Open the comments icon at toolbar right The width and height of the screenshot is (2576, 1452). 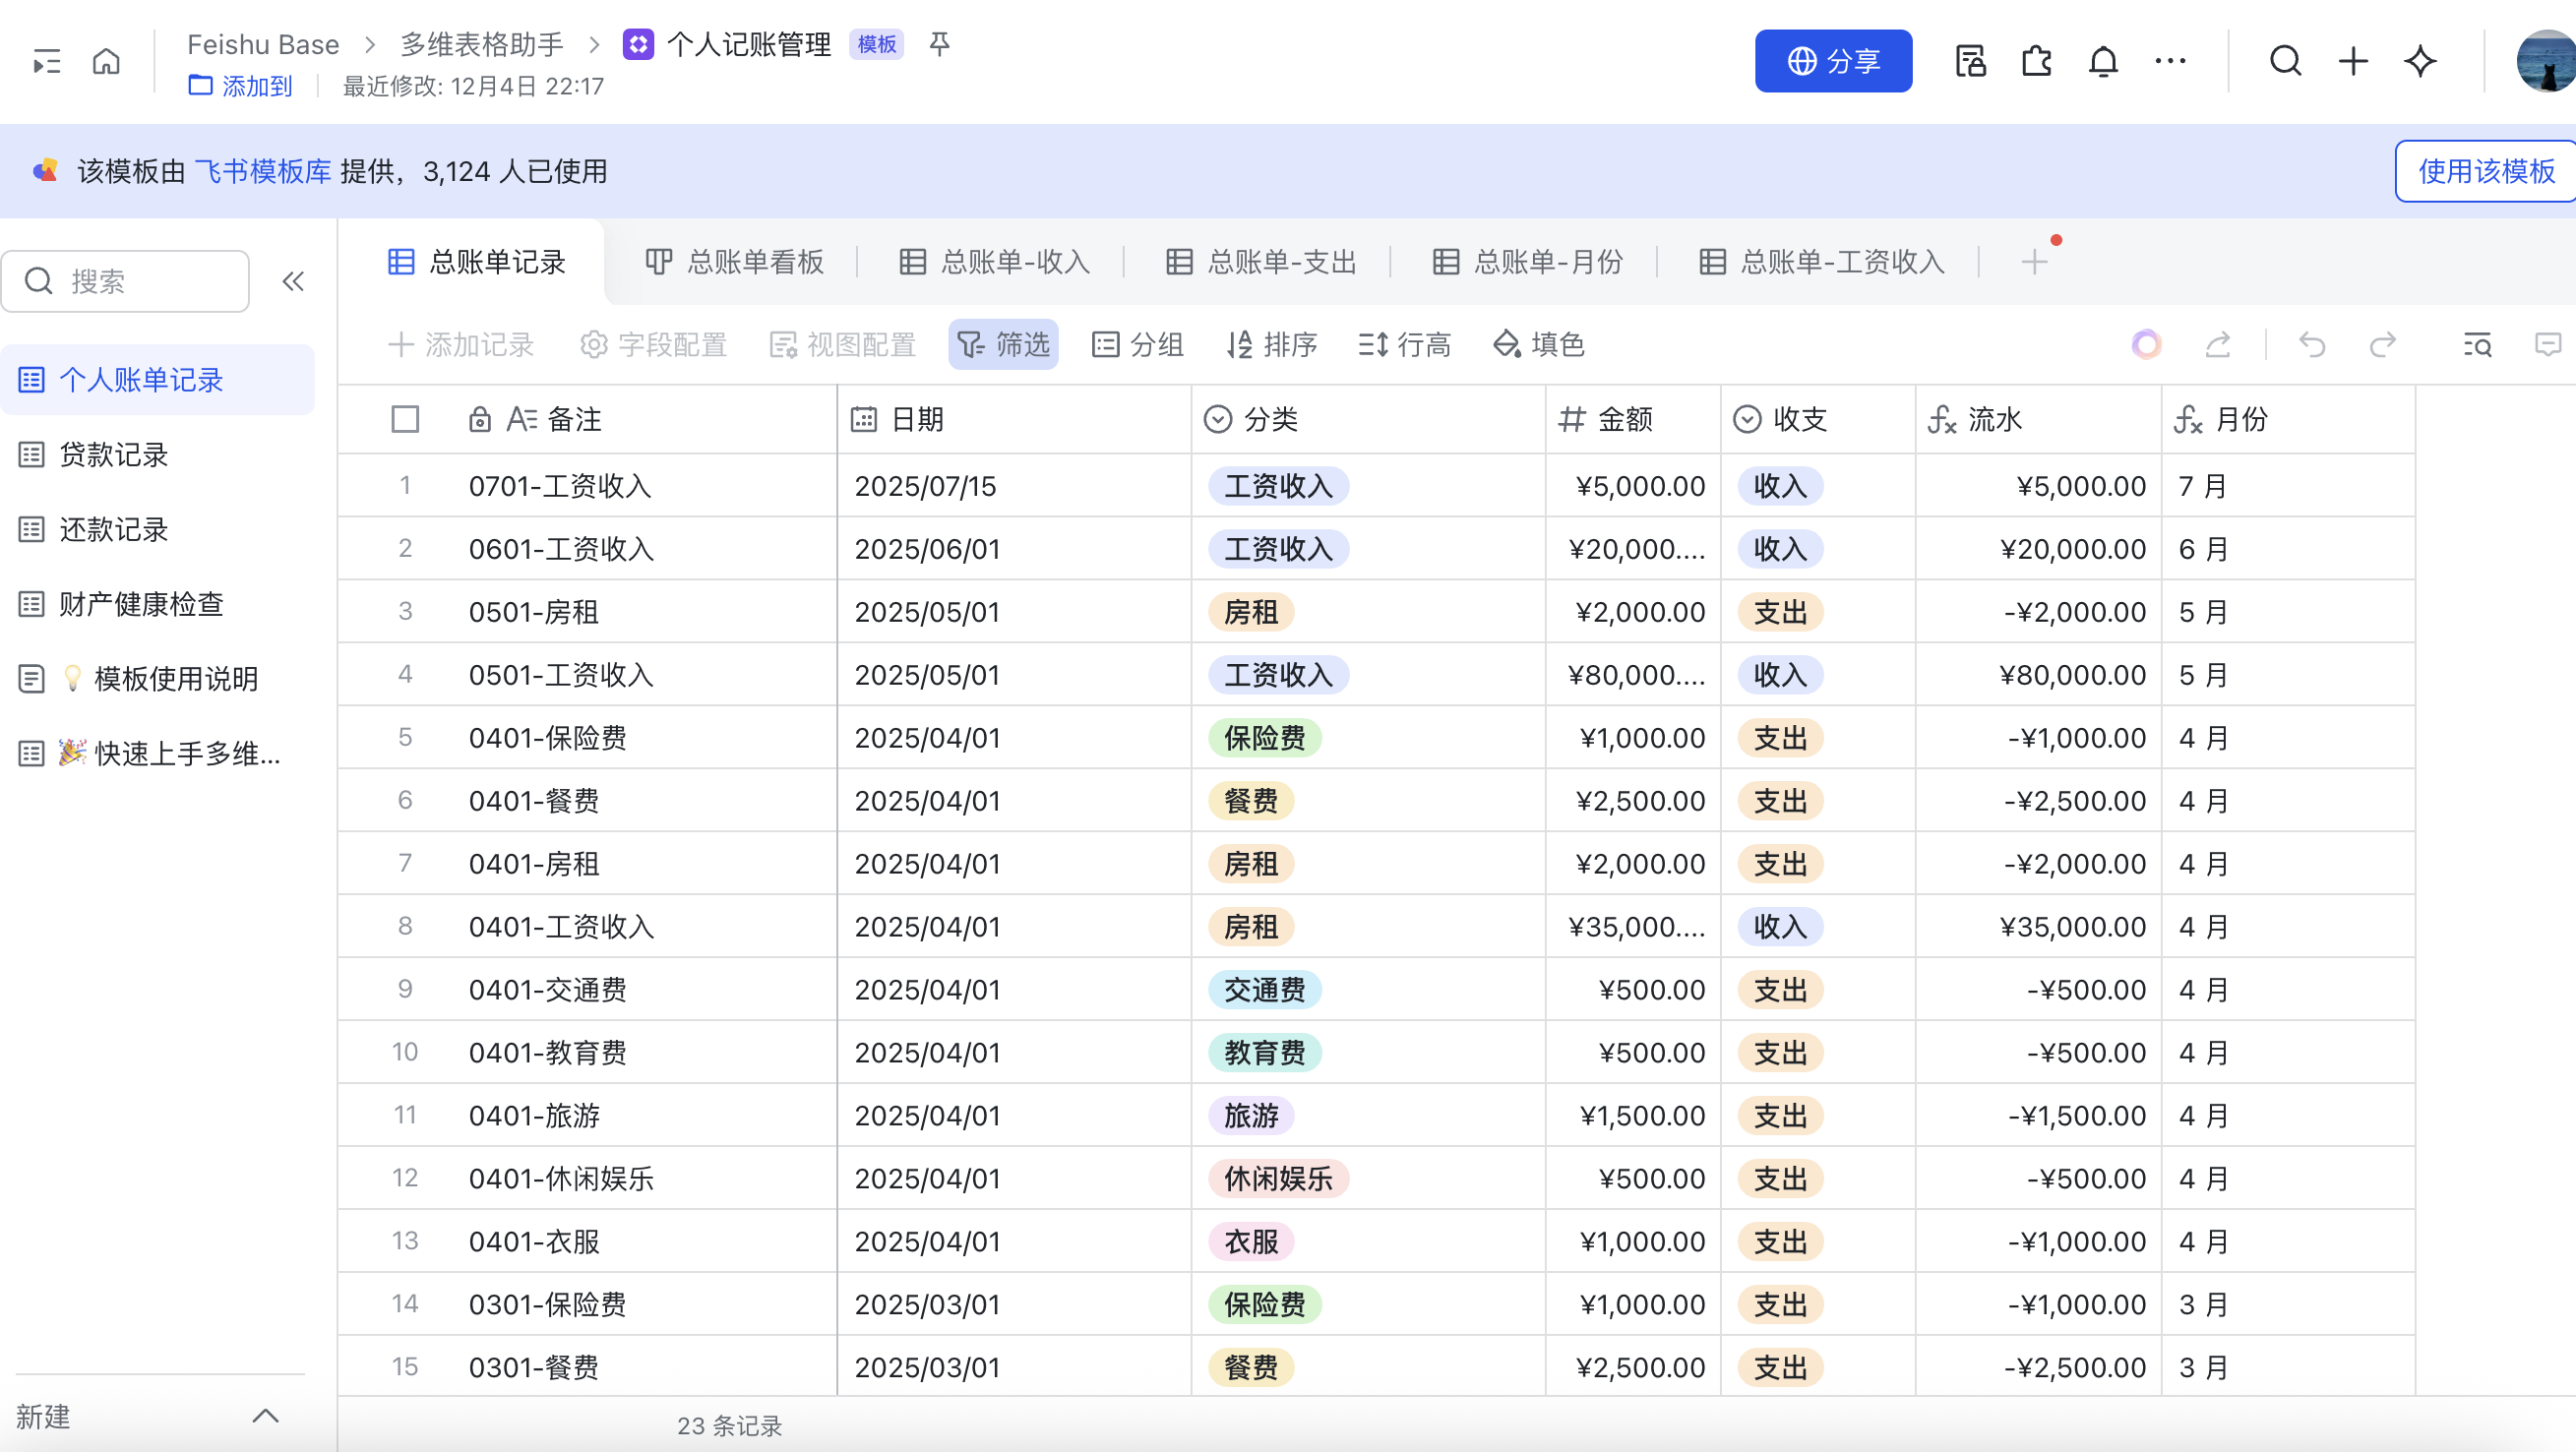(x=2548, y=345)
